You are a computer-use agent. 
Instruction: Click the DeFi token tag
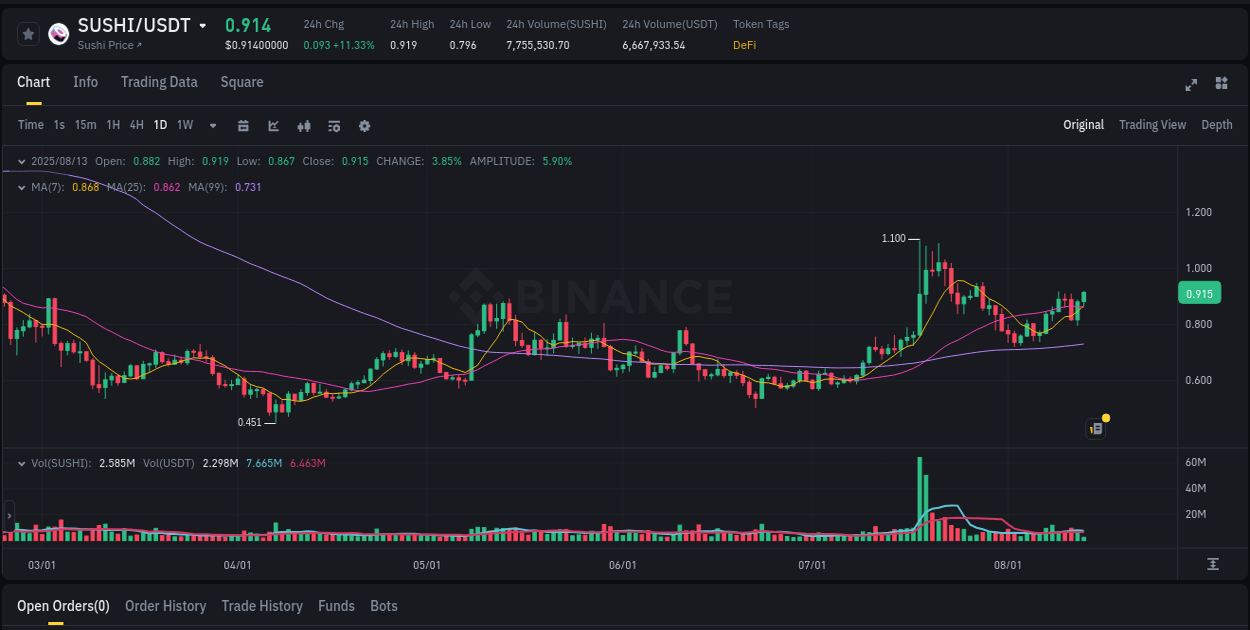click(744, 45)
